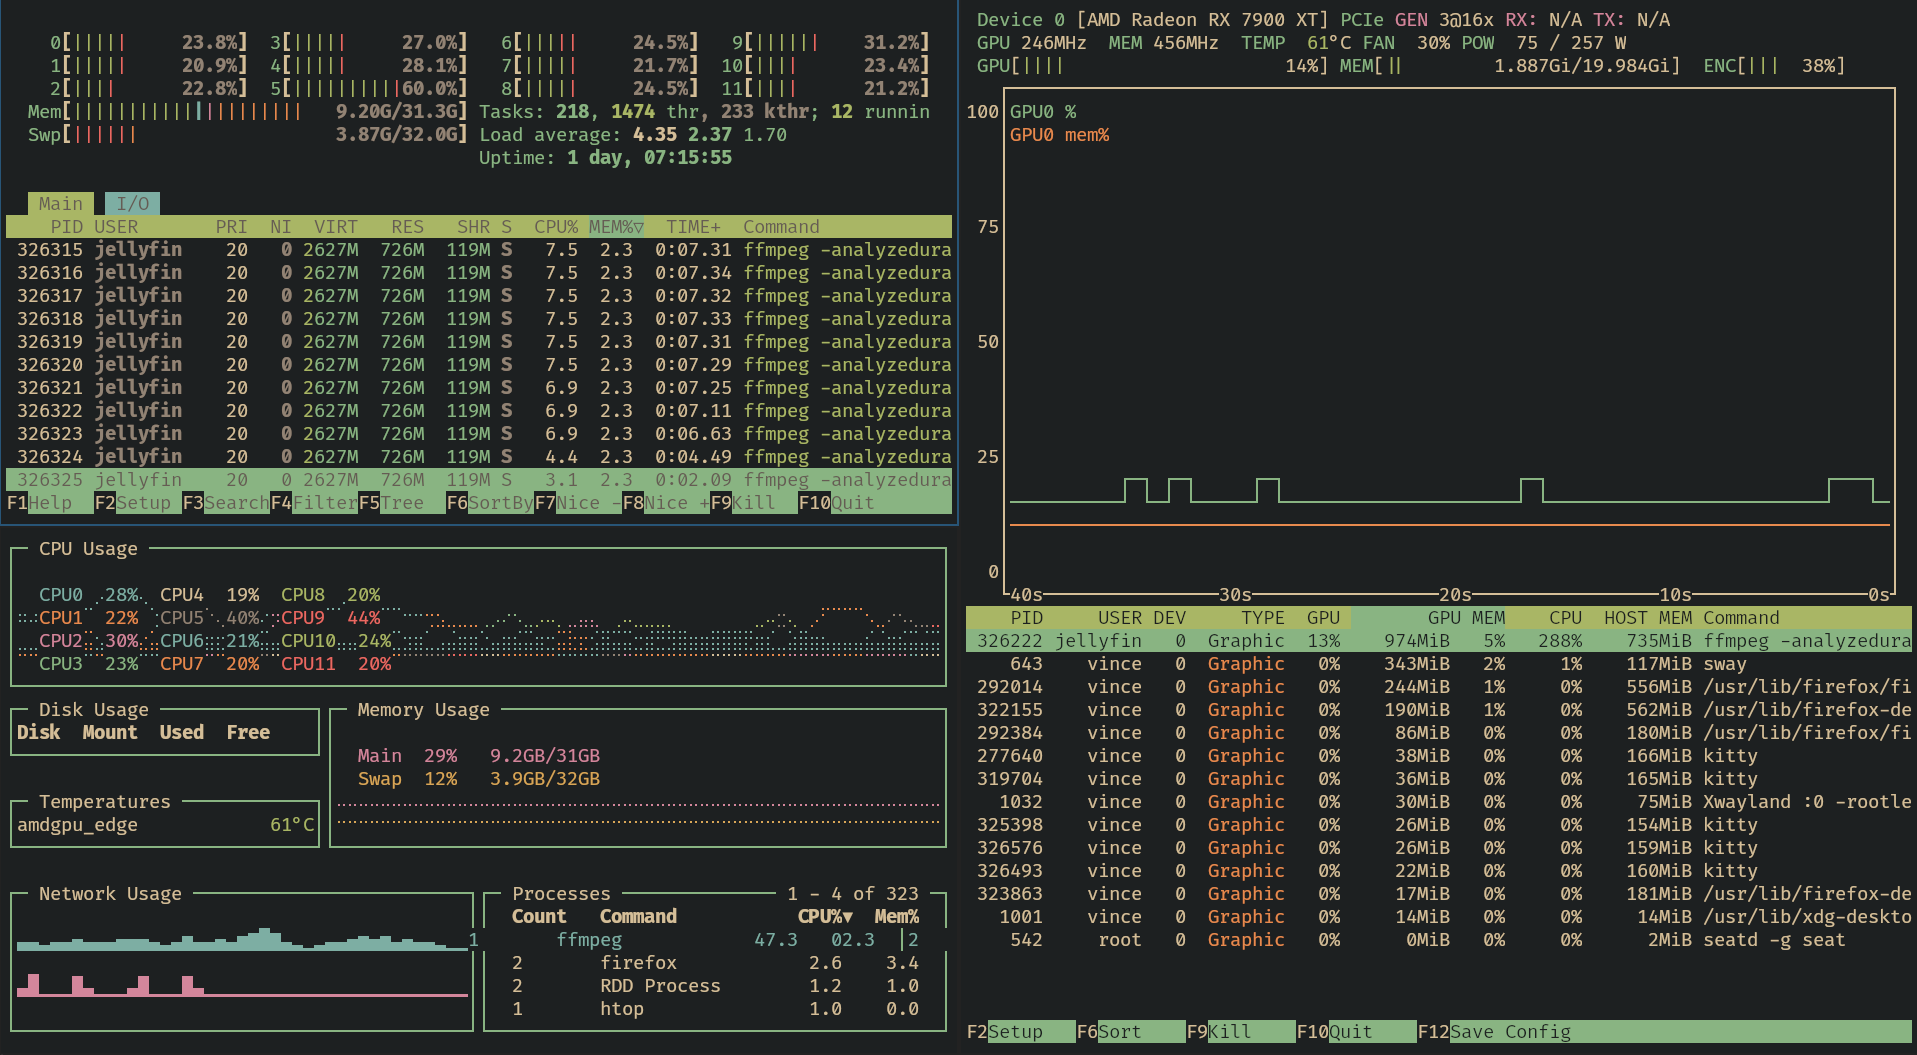Select jellyfin ffmpeg GPU process row 326222
Screen dimensions: 1917x1055
pos(1439,641)
